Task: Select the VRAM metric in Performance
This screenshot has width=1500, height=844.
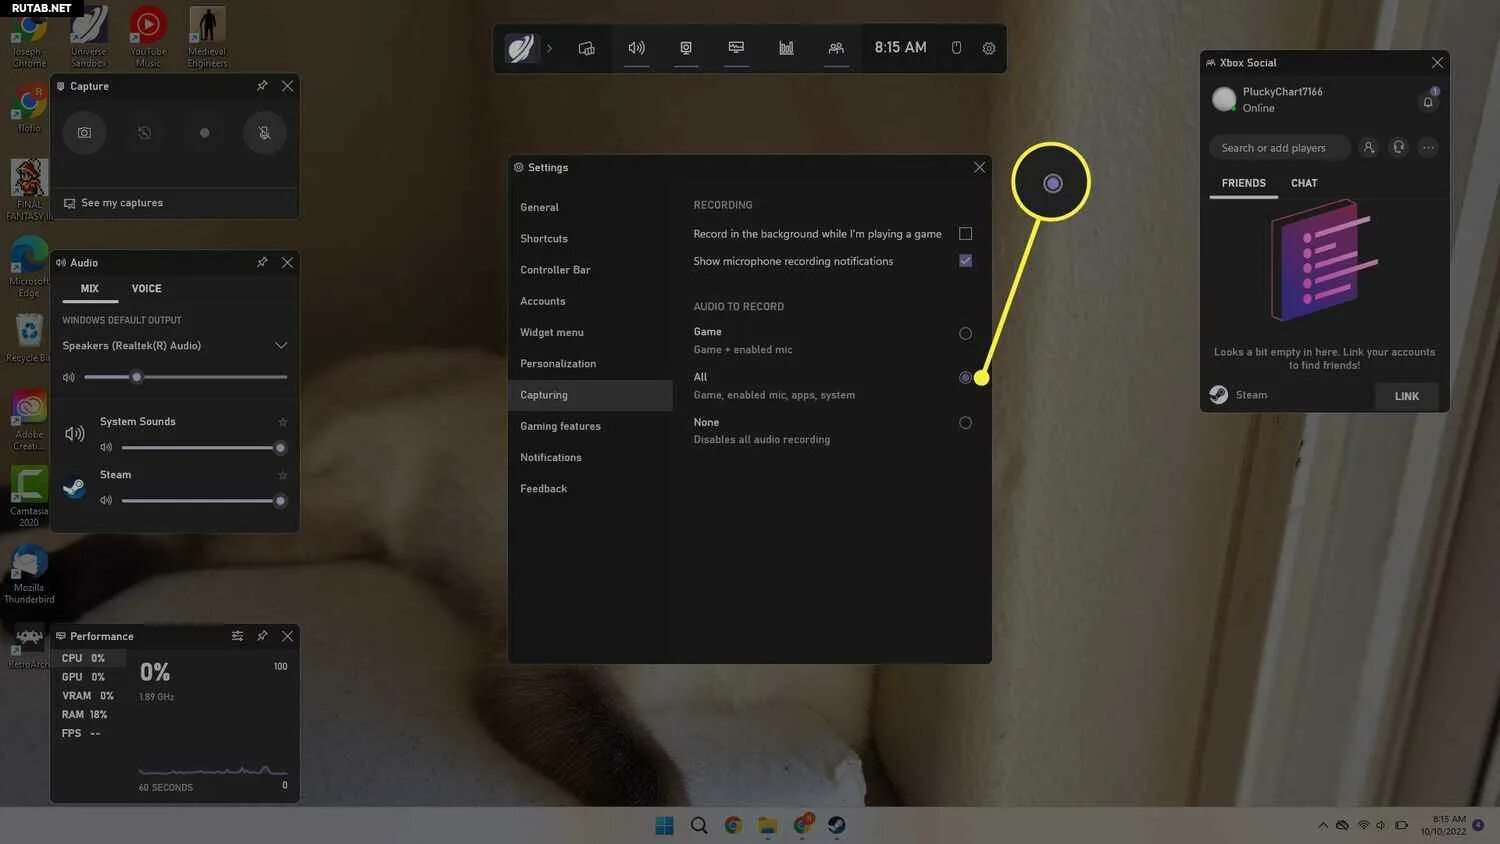Action: (x=89, y=696)
